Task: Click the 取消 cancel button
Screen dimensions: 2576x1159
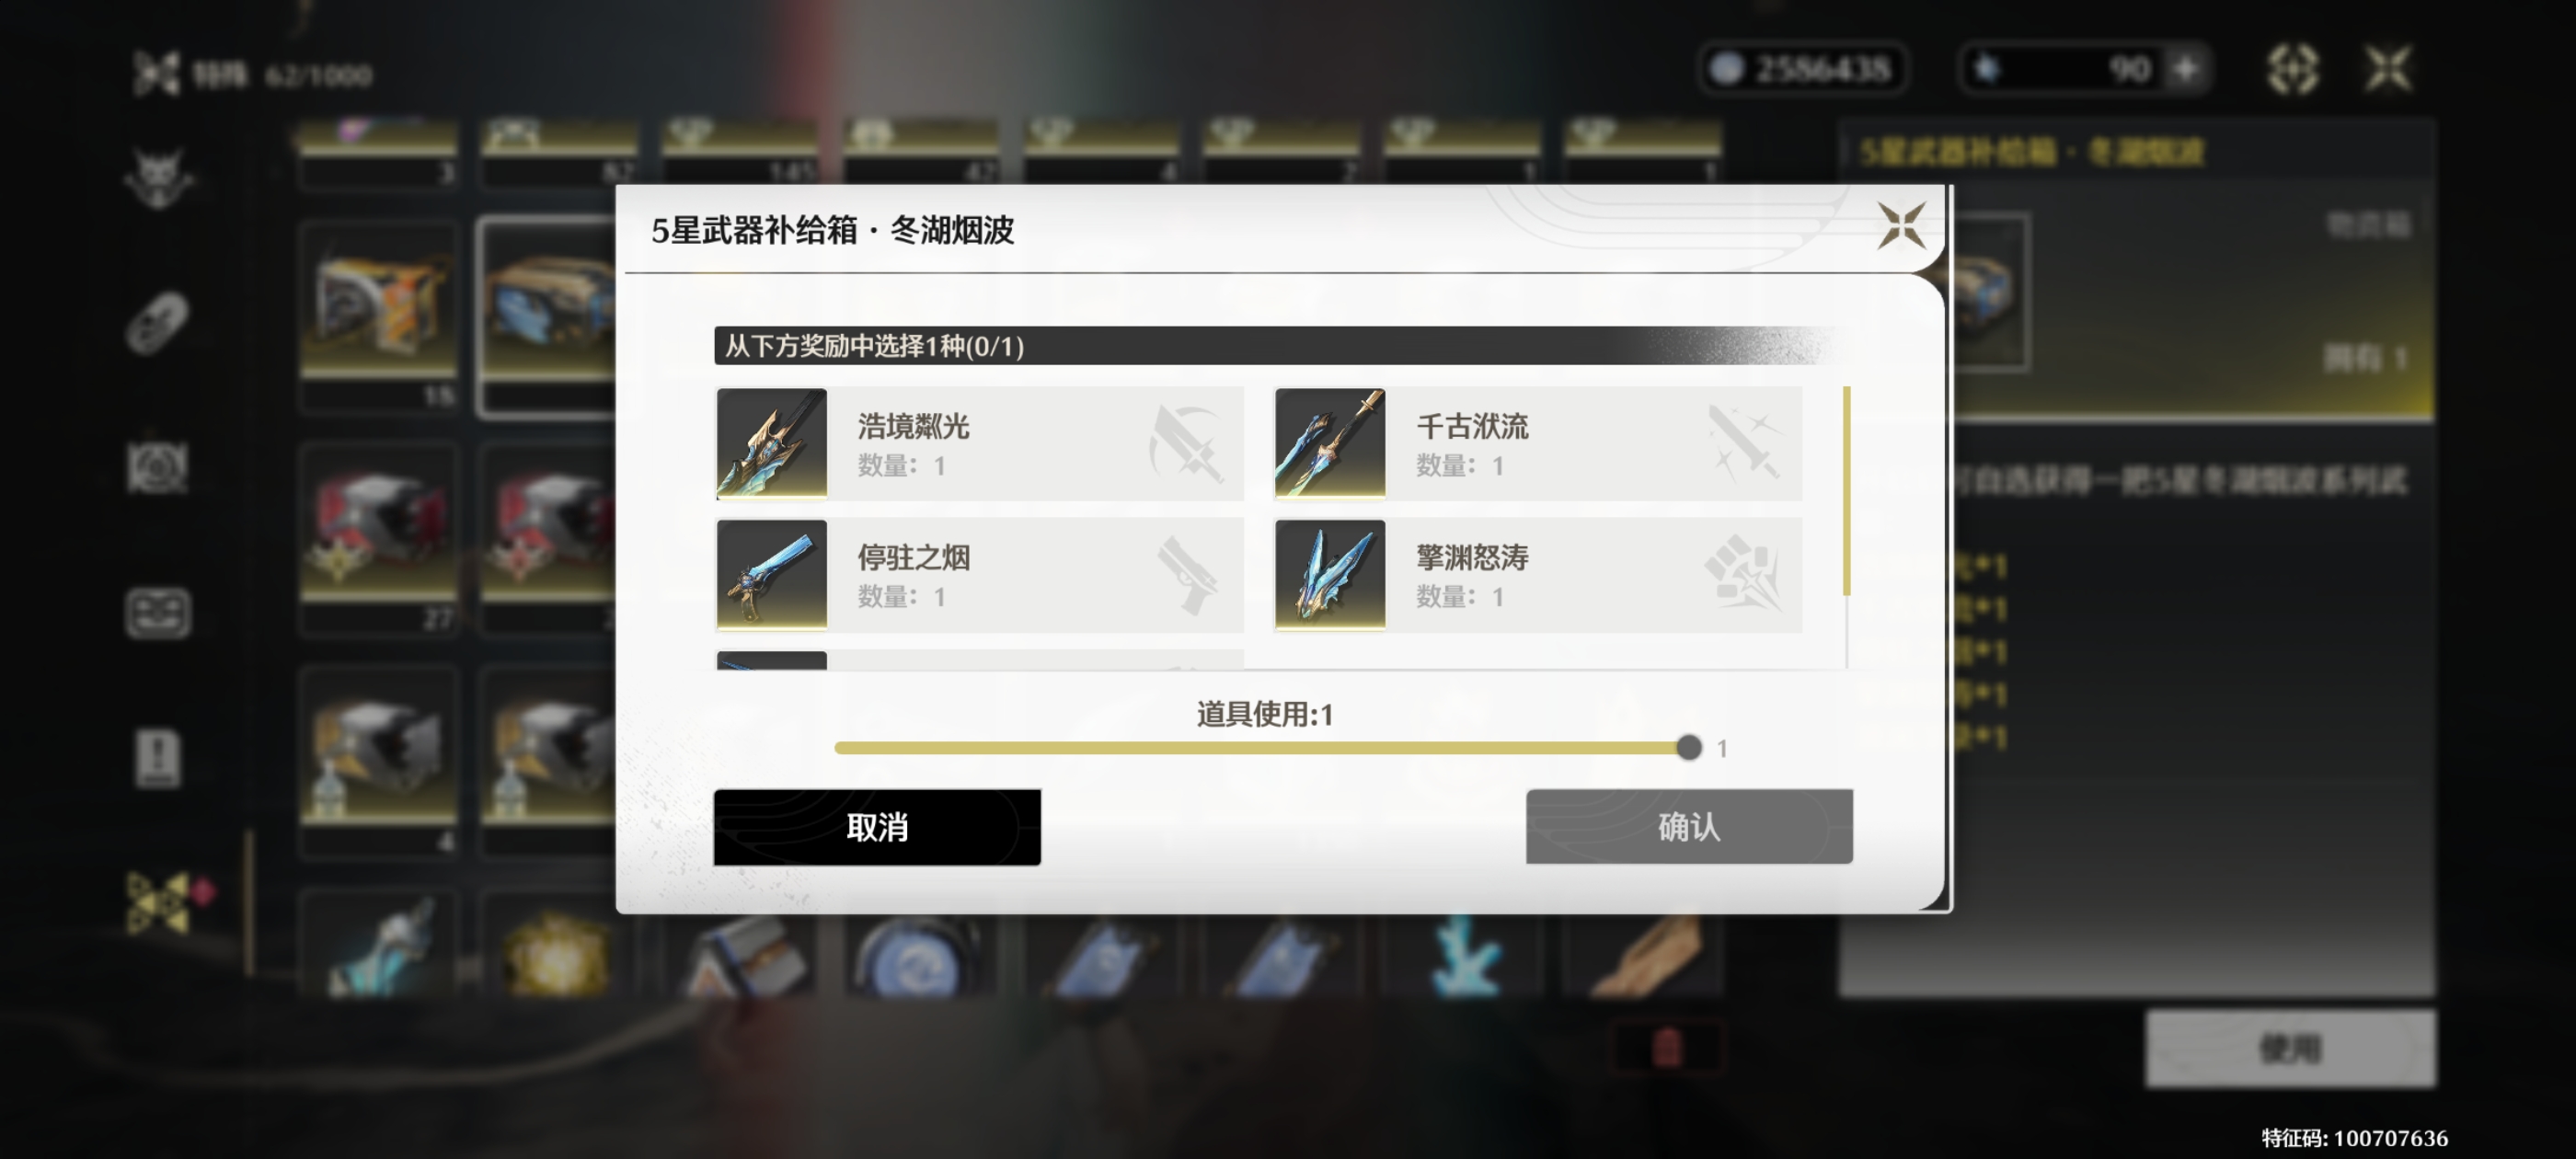Action: tap(877, 827)
